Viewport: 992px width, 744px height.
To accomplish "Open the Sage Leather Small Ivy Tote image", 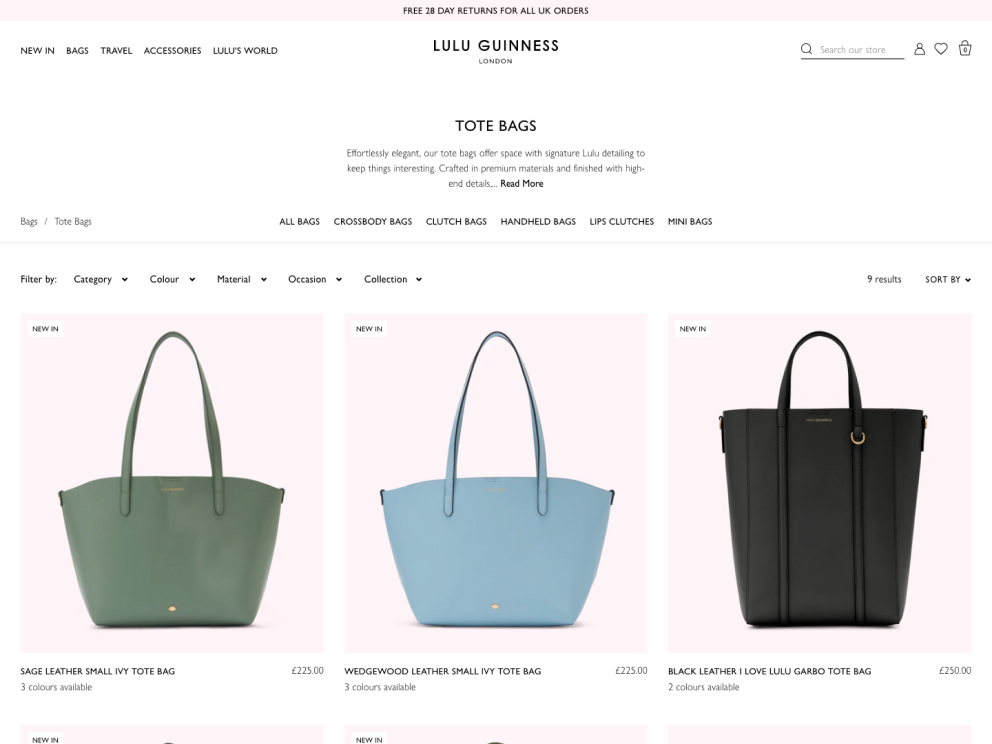I will coord(172,483).
